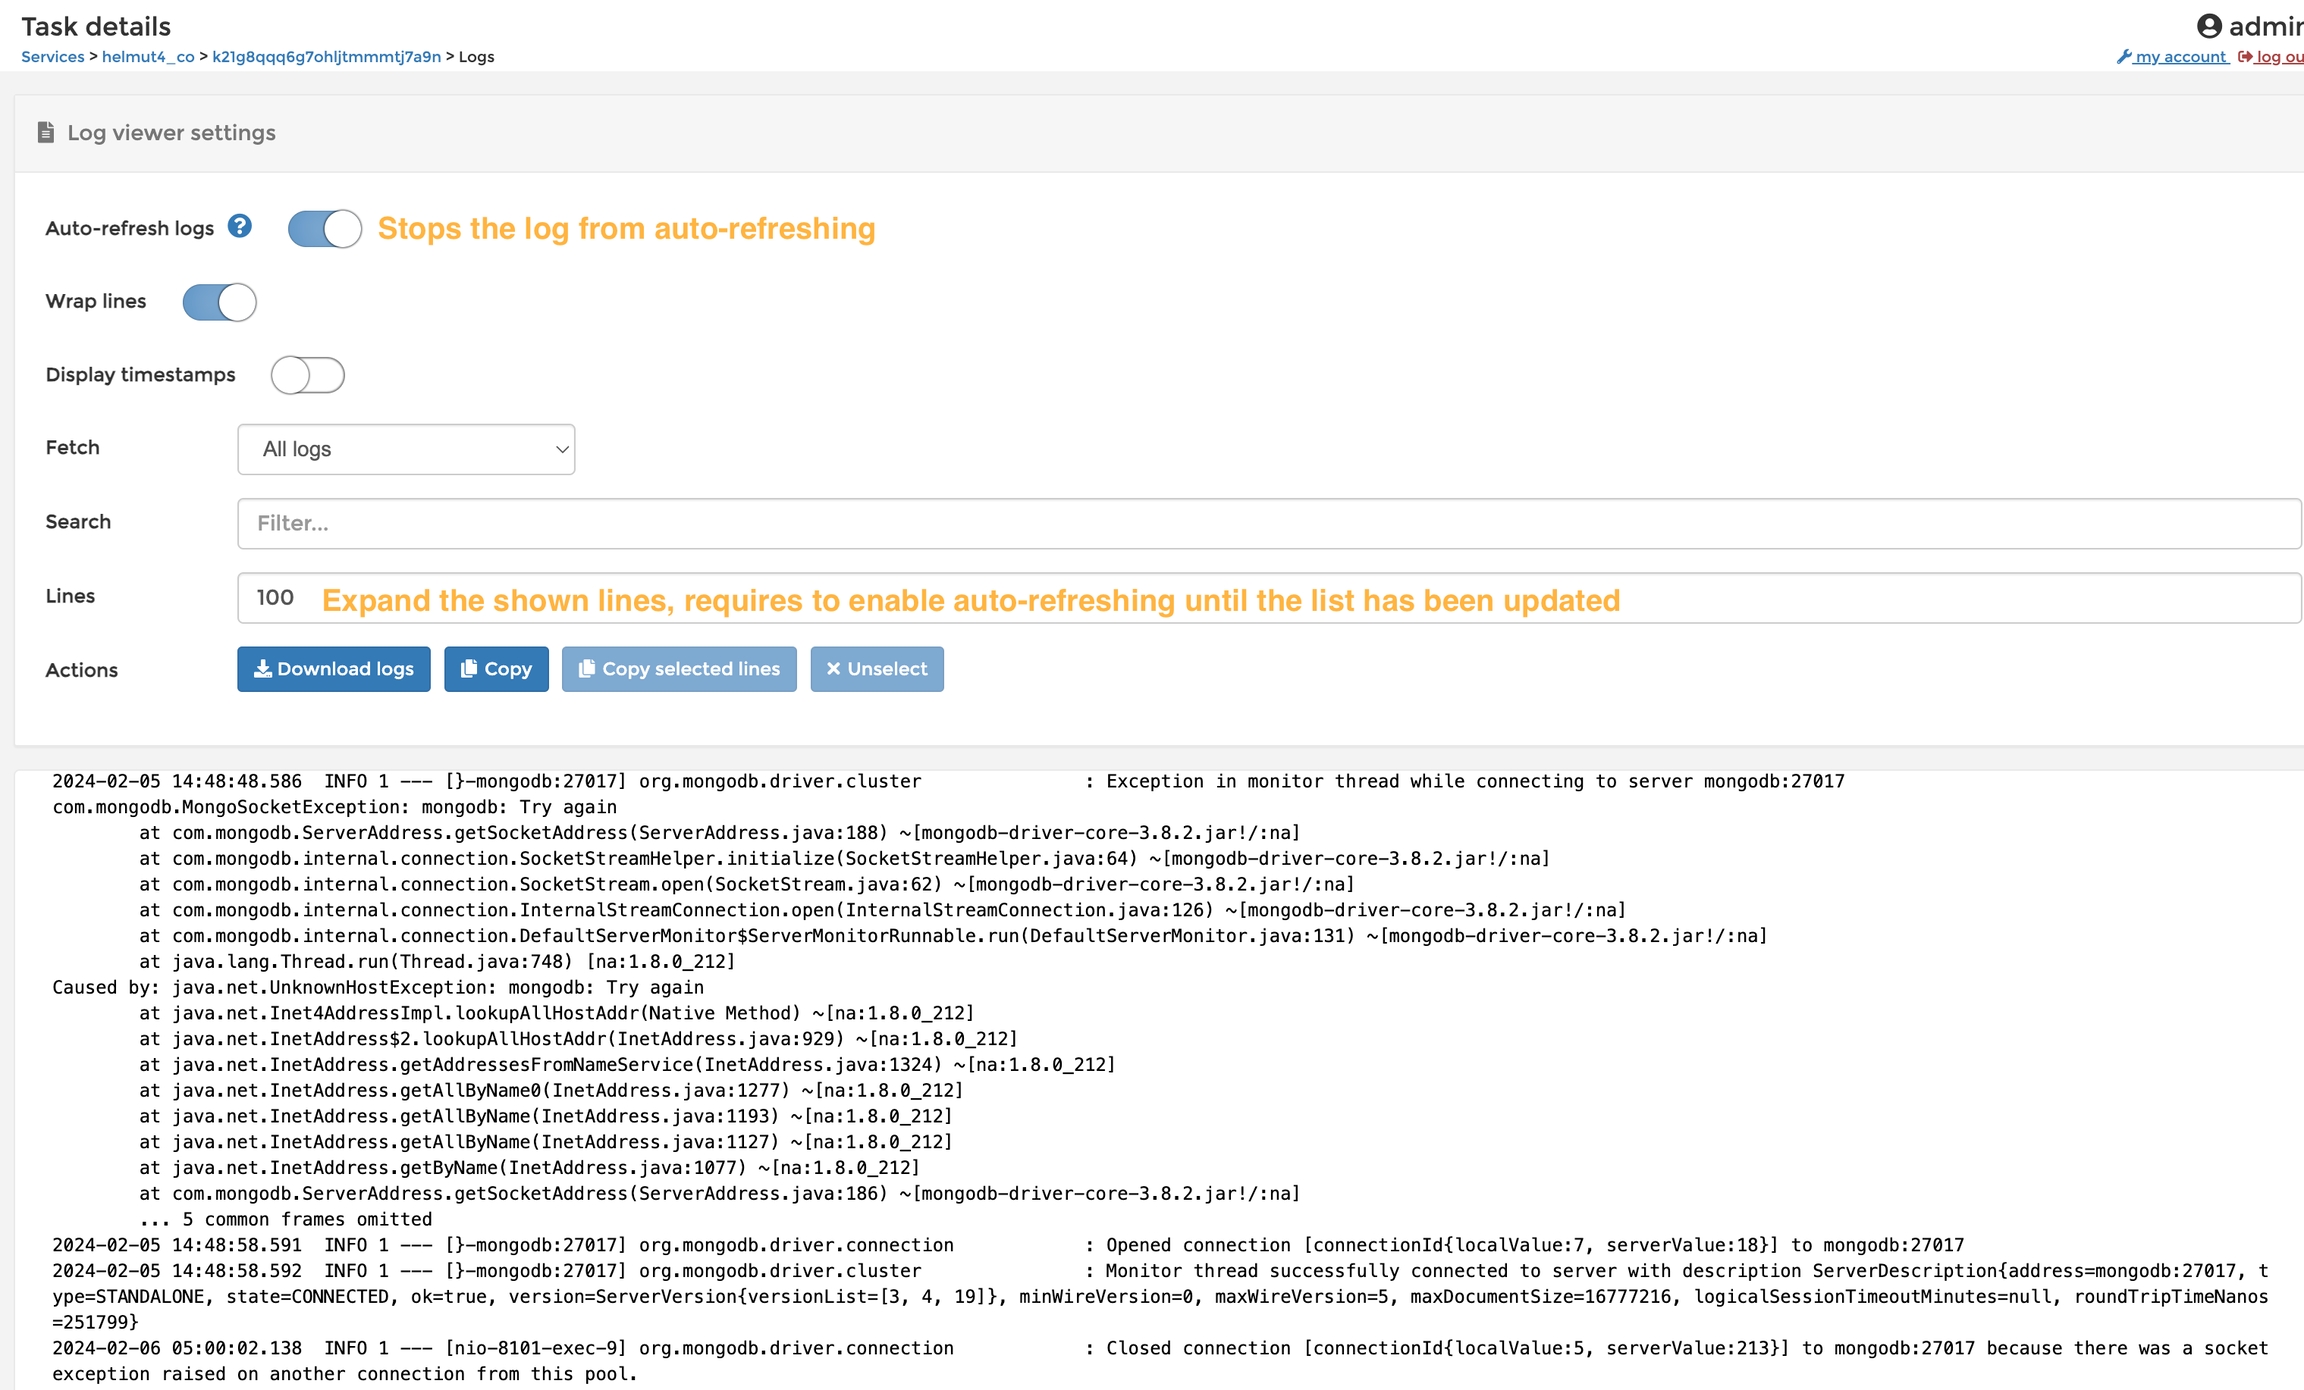Open the helmut4_co breadcrumb link
Screen dimensions: 2304x1390
(x=148, y=57)
